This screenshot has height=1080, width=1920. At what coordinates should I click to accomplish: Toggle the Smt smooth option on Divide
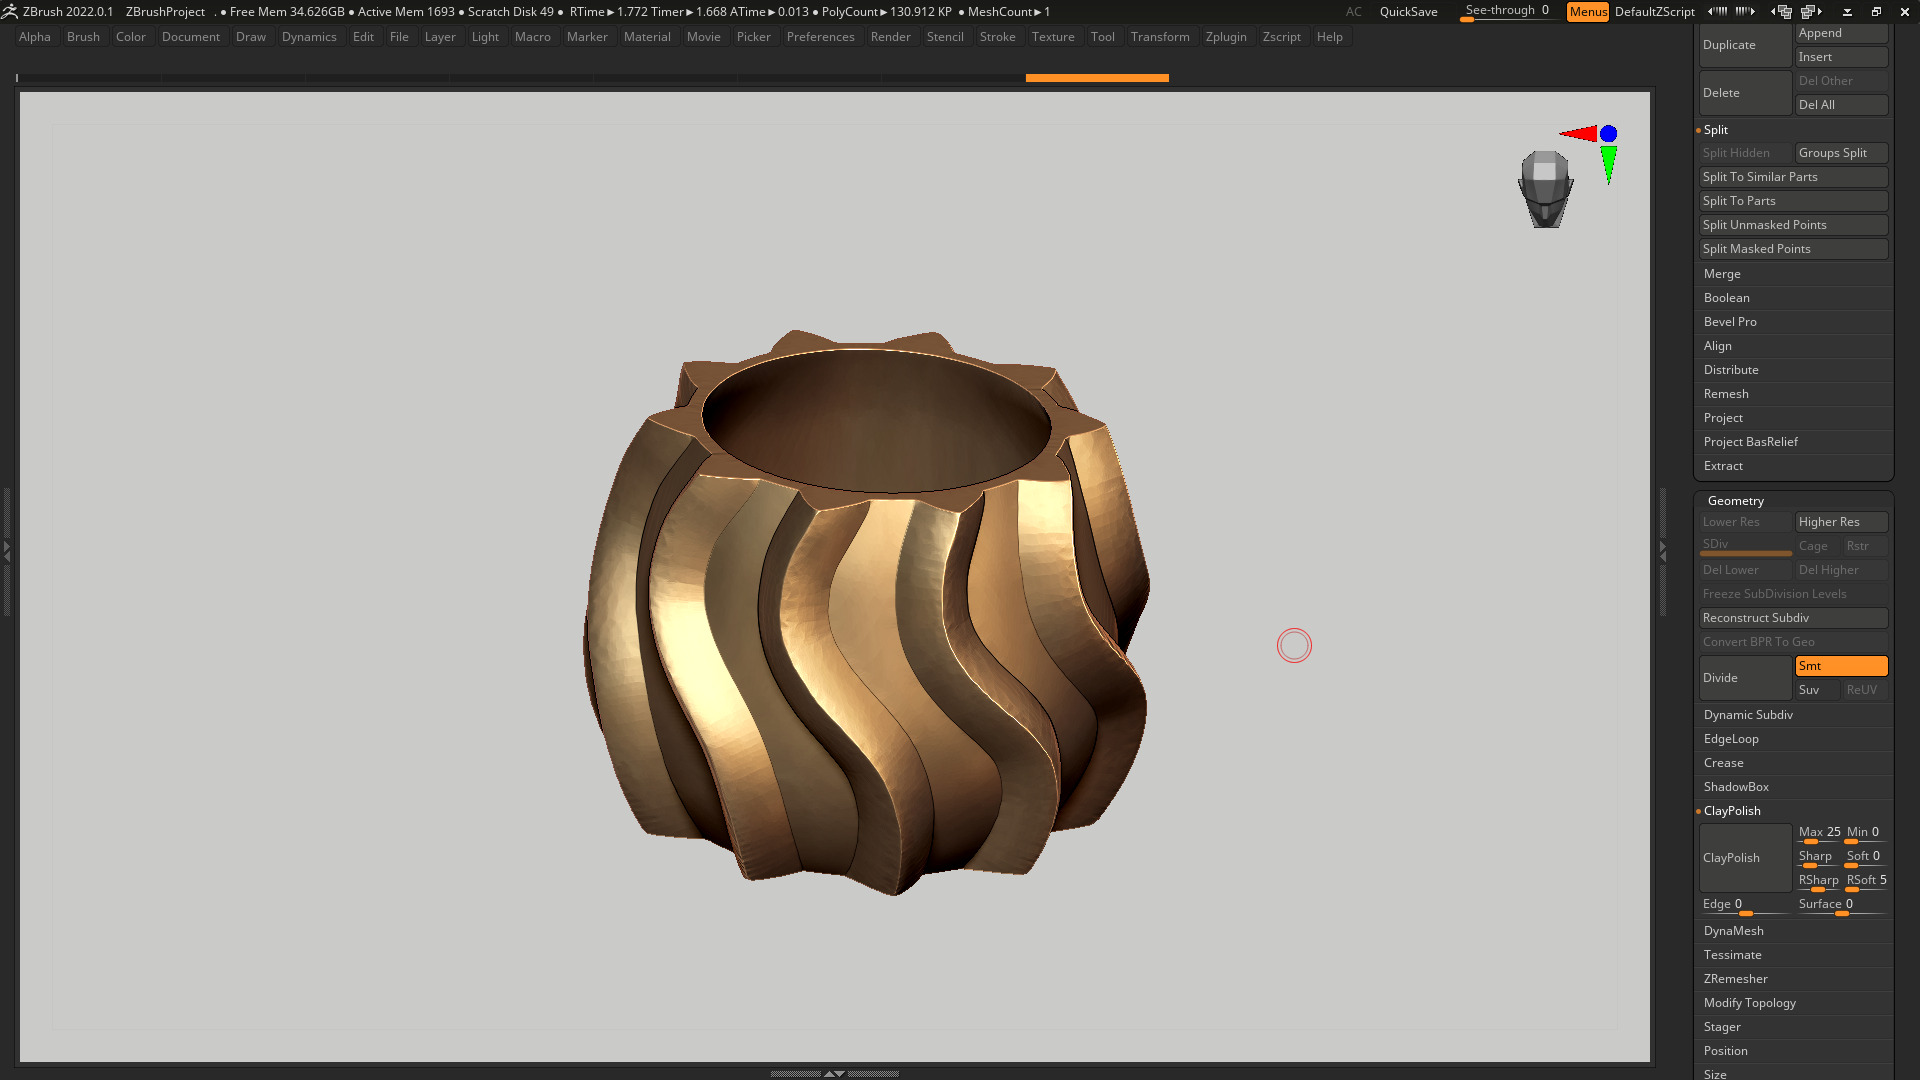coord(1841,666)
